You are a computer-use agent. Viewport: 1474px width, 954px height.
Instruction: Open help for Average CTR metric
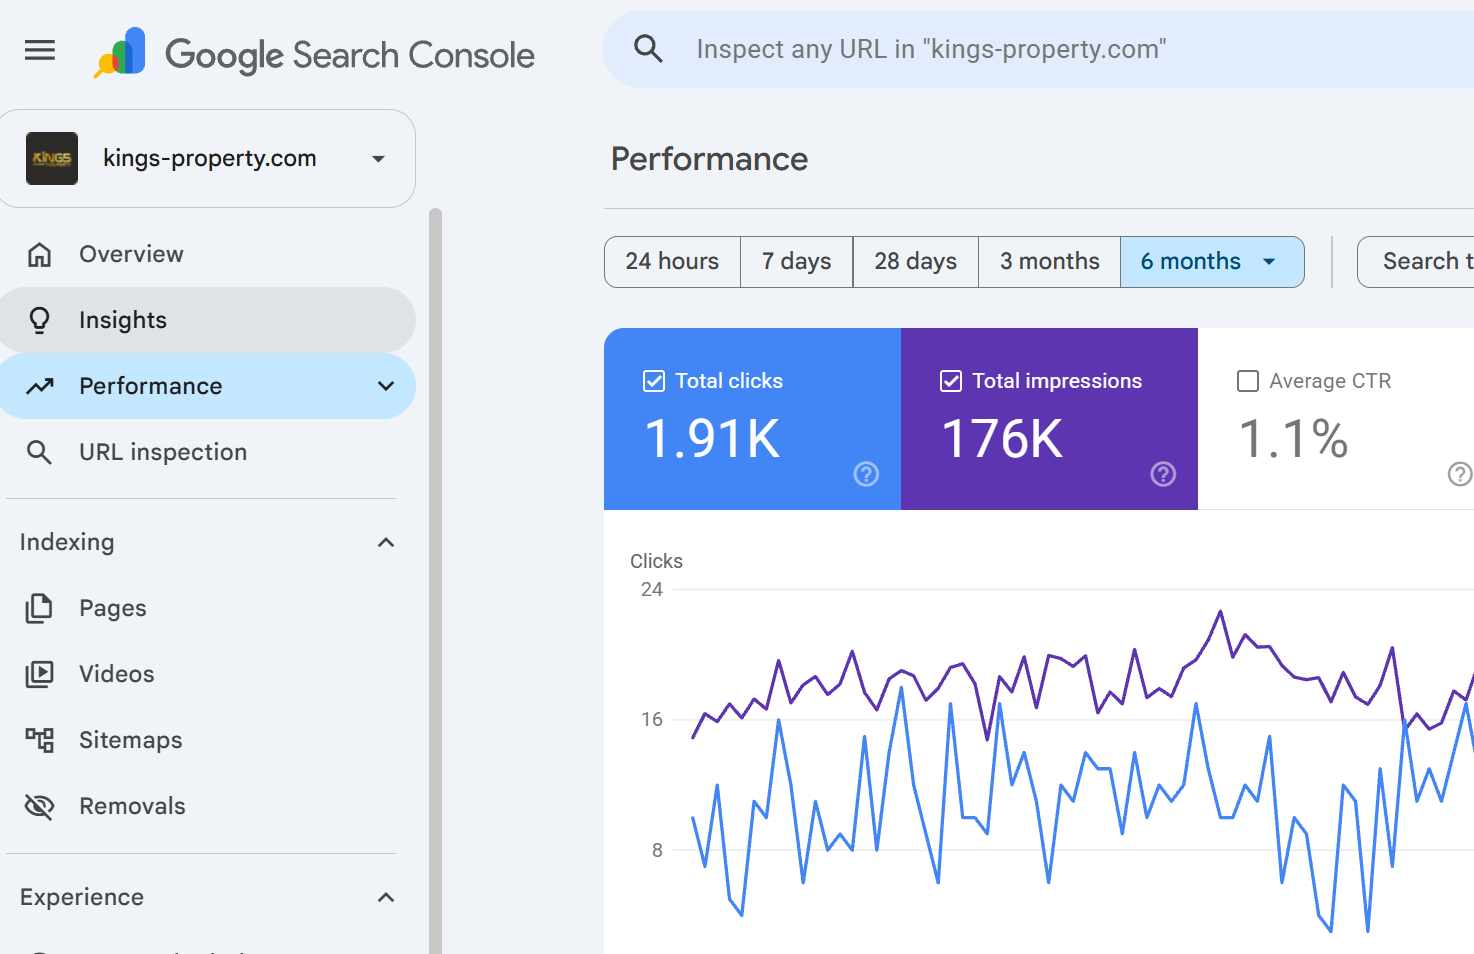(x=1460, y=474)
